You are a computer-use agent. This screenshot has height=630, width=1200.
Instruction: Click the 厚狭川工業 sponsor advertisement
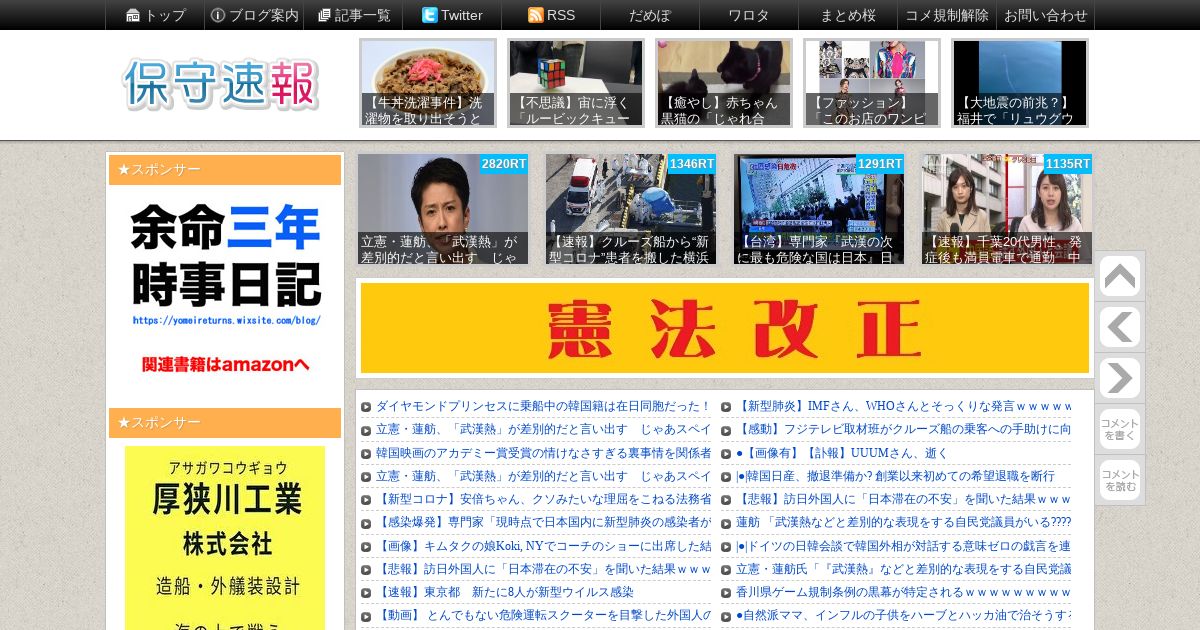click(225, 538)
